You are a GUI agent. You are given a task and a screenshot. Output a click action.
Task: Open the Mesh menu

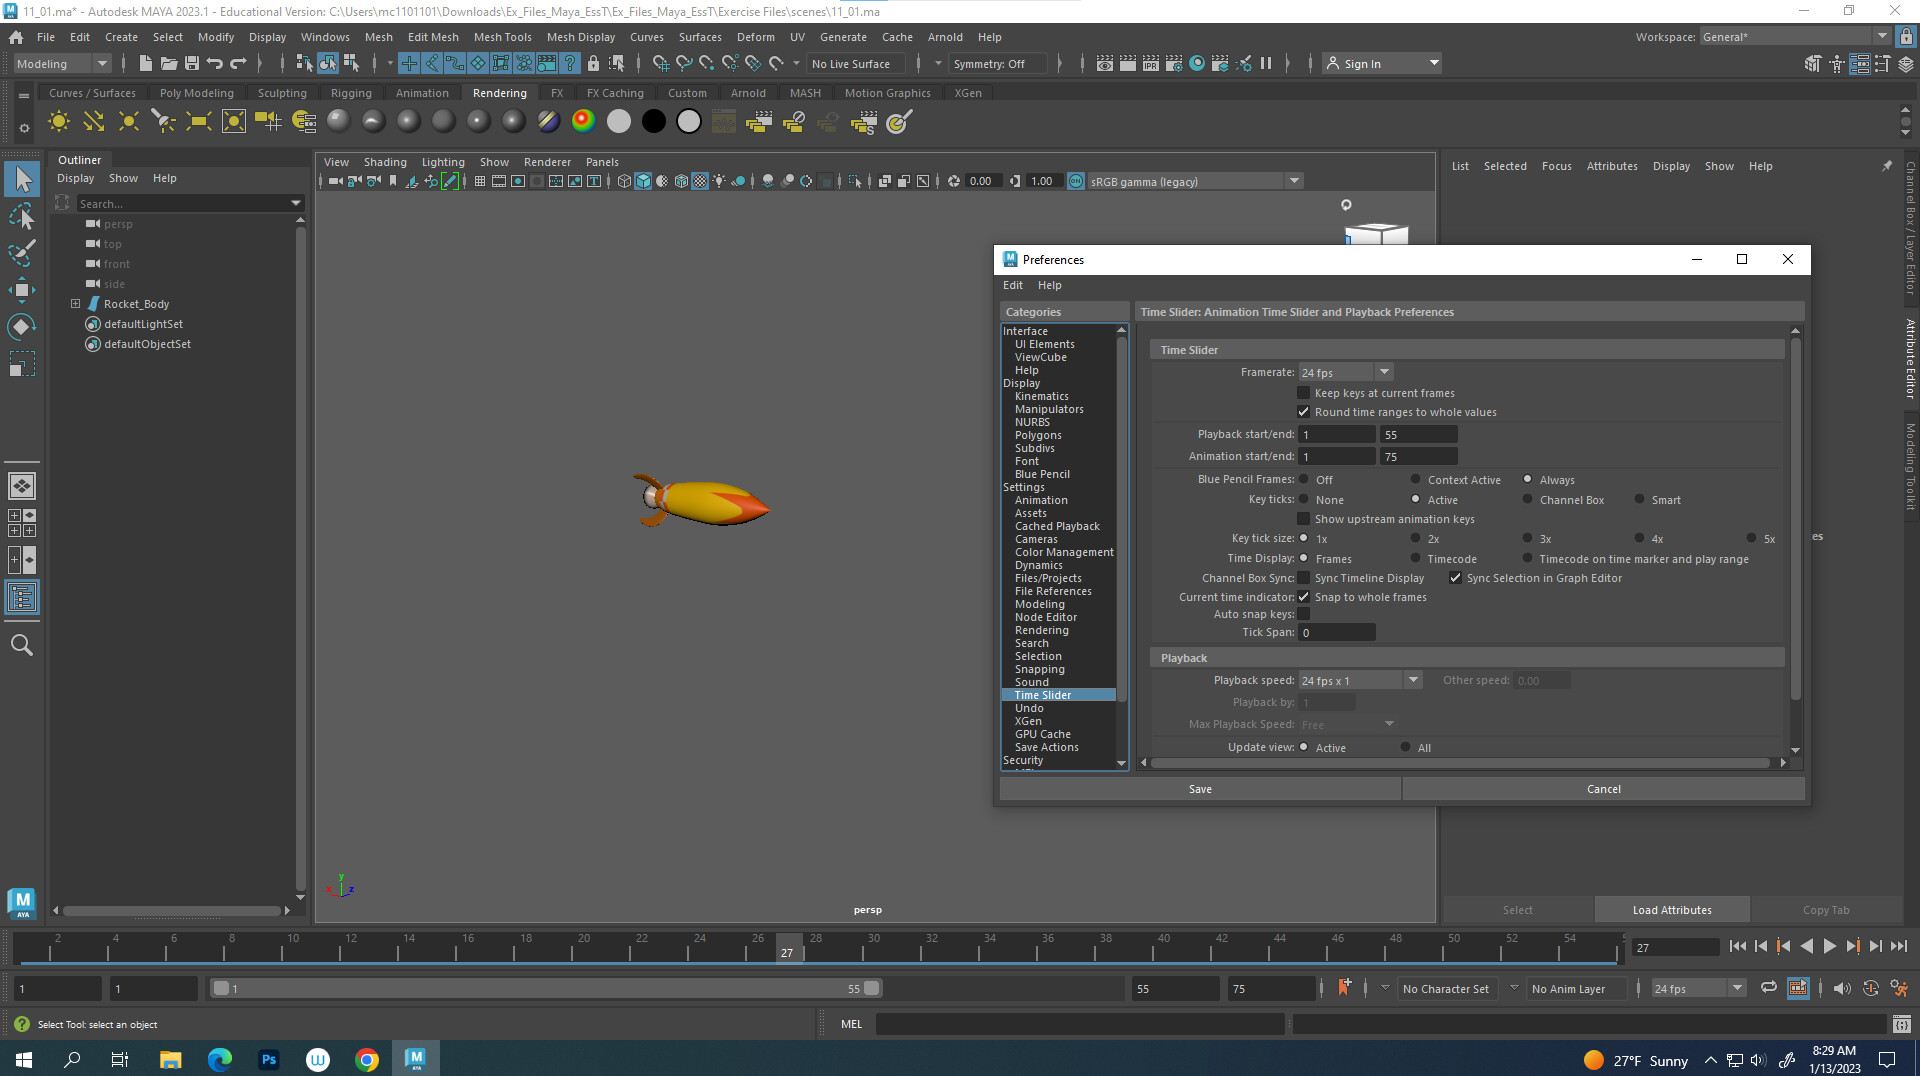379,37
